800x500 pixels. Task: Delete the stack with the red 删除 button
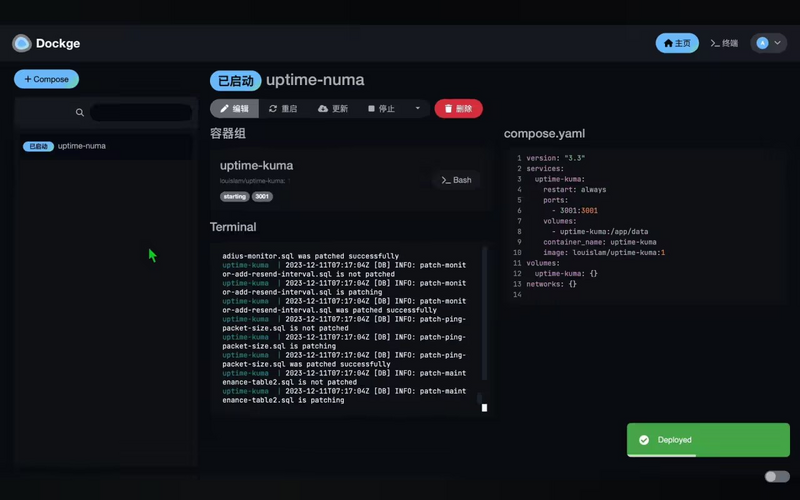pyautogui.click(x=458, y=108)
